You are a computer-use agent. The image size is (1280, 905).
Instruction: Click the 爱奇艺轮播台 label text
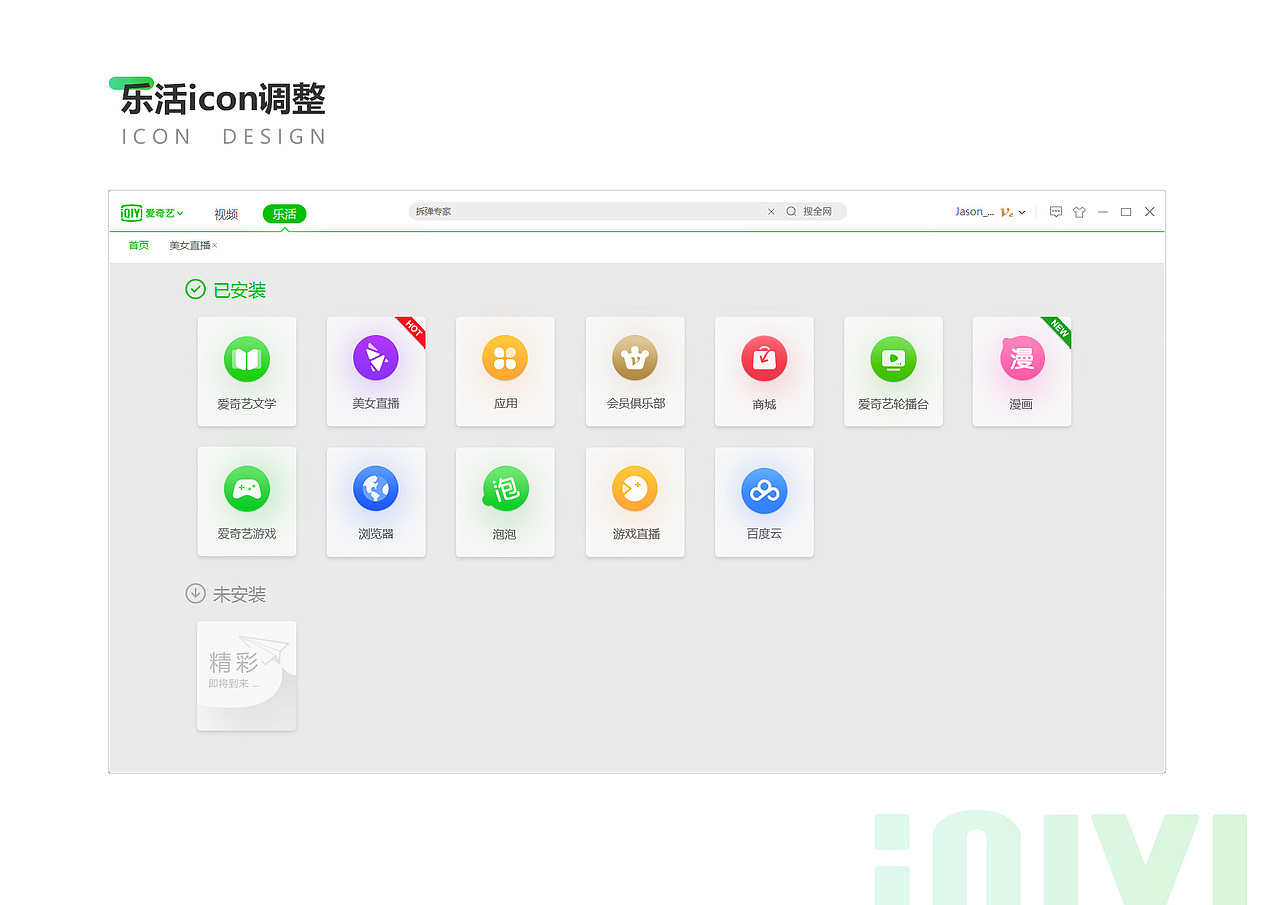pos(893,404)
